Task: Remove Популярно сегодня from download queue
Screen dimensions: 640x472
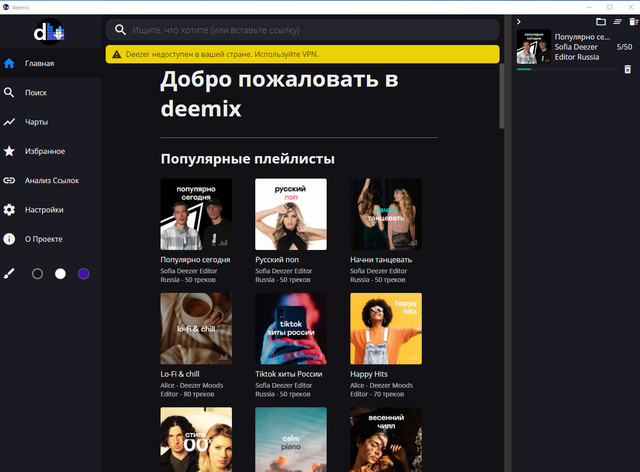Action: coord(628,69)
